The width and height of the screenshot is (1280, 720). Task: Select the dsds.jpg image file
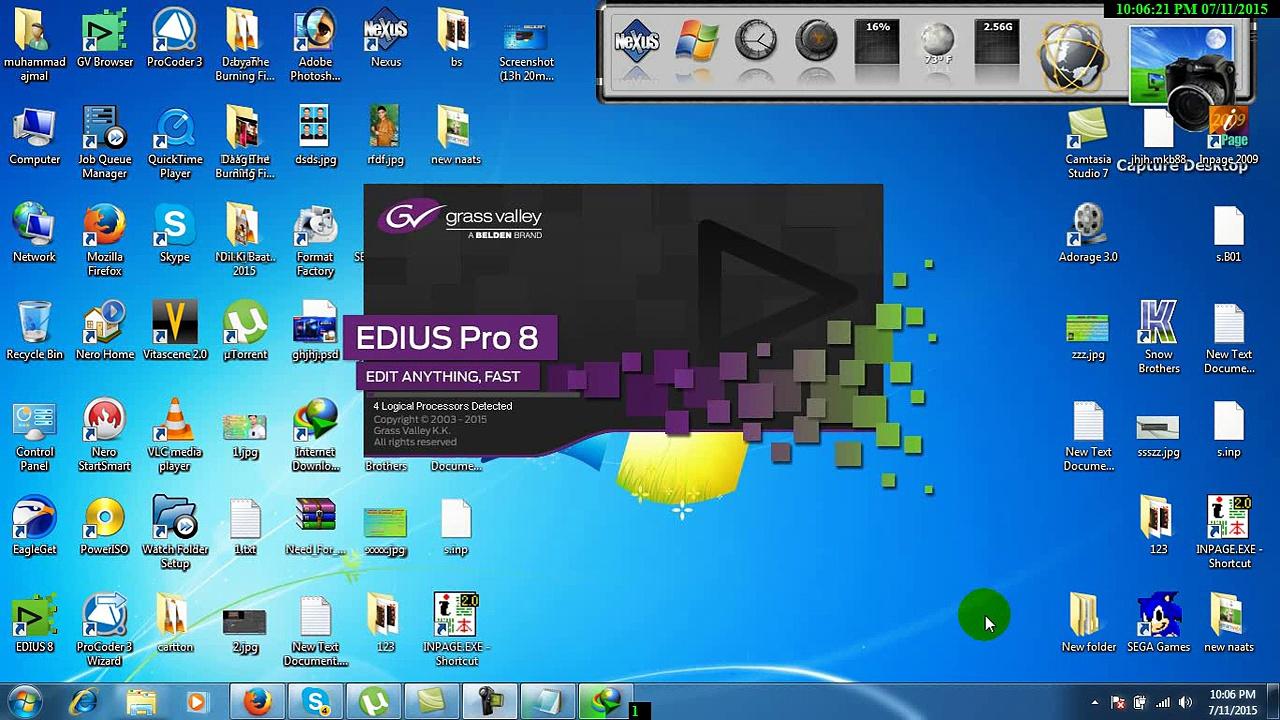coord(315,137)
